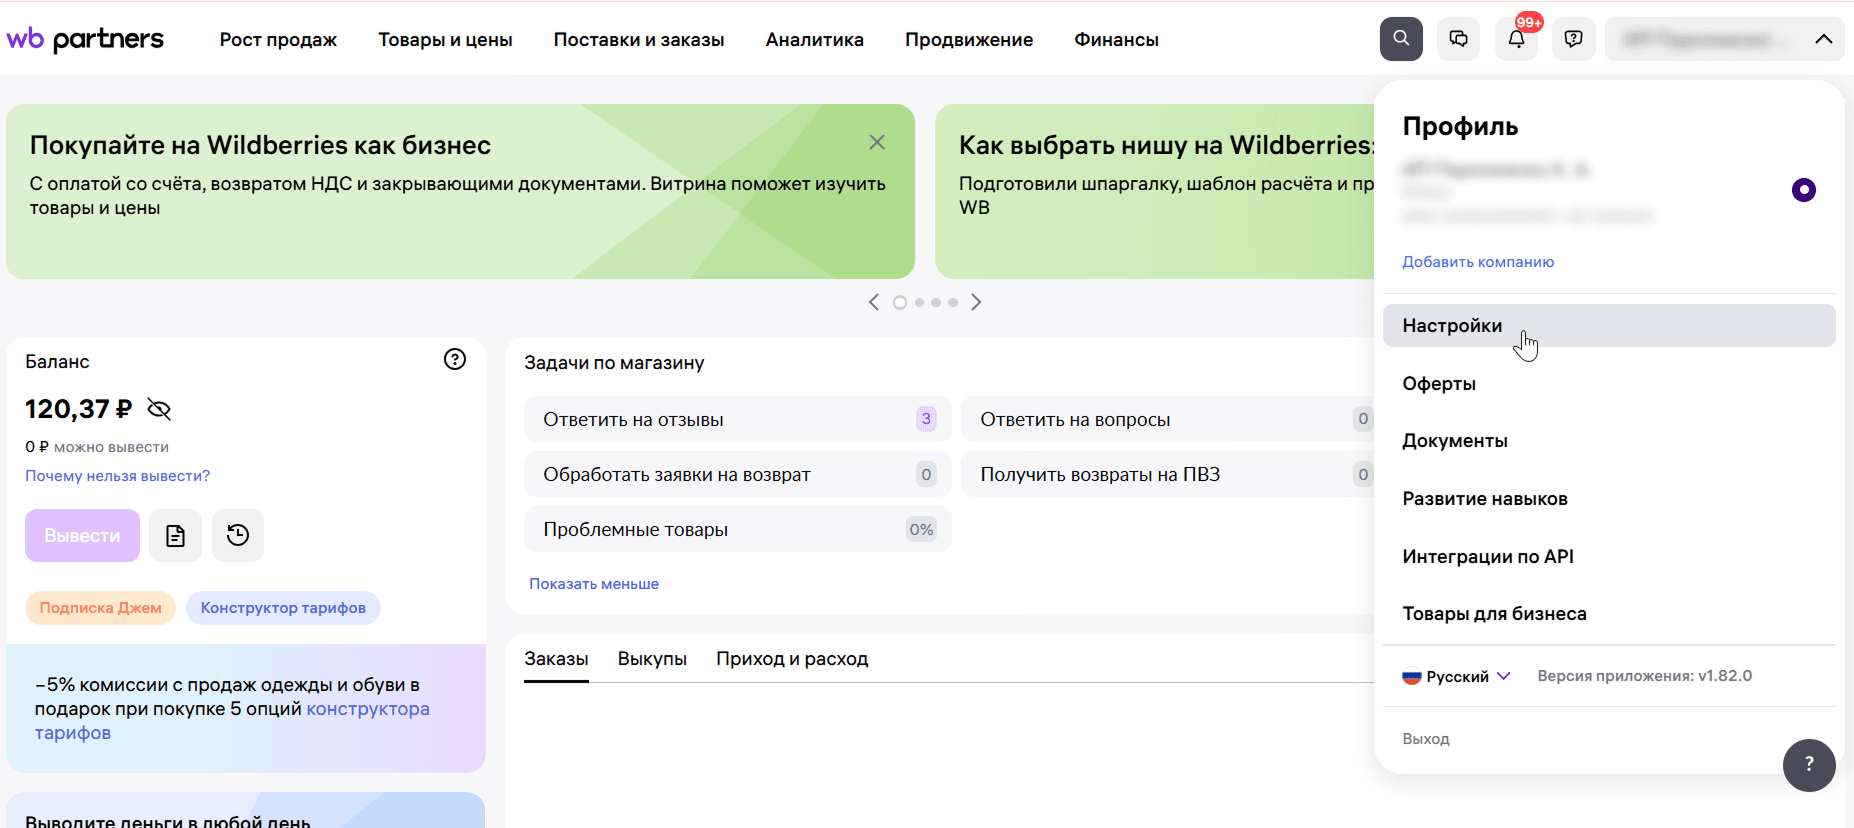Open Настройки in profile menu
Image resolution: width=1854 pixels, height=828 pixels.
(1609, 326)
